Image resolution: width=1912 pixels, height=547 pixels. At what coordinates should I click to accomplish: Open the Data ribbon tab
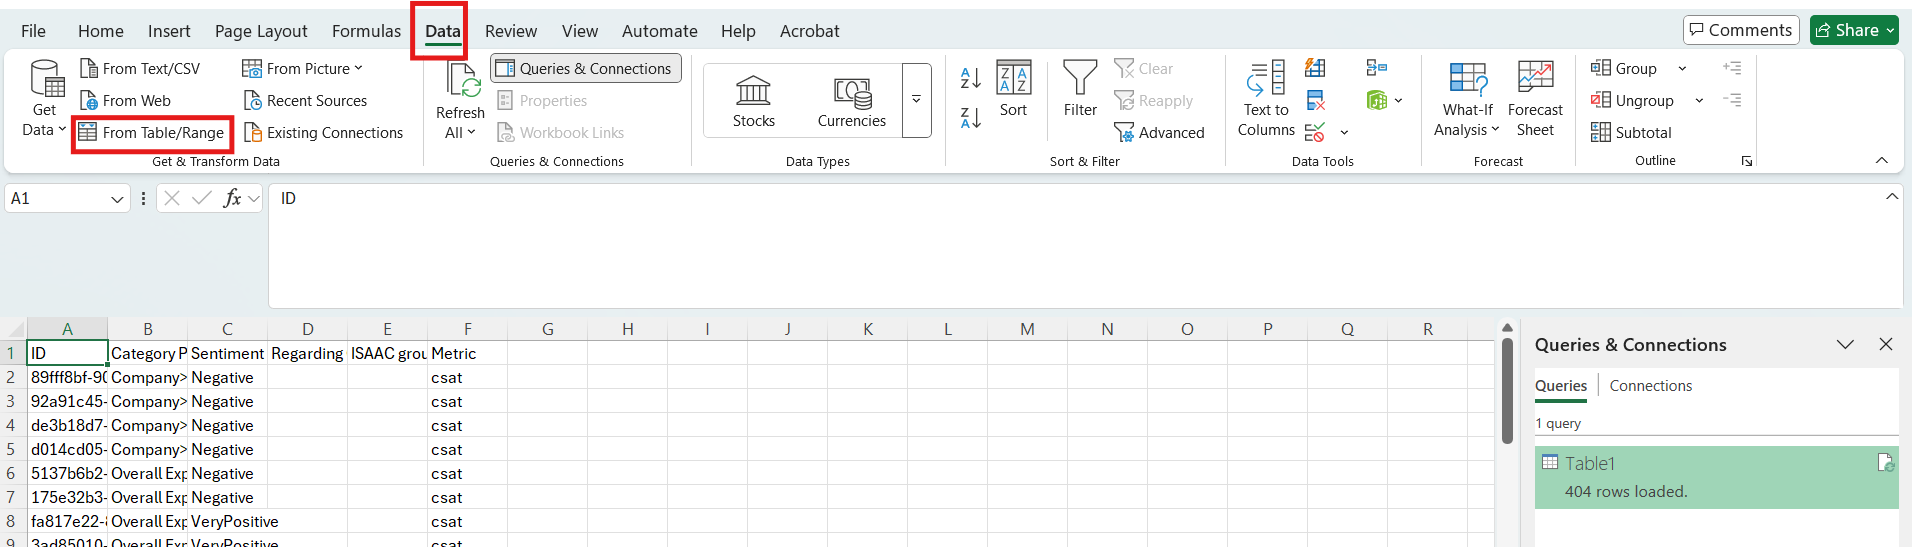click(442, 31)
